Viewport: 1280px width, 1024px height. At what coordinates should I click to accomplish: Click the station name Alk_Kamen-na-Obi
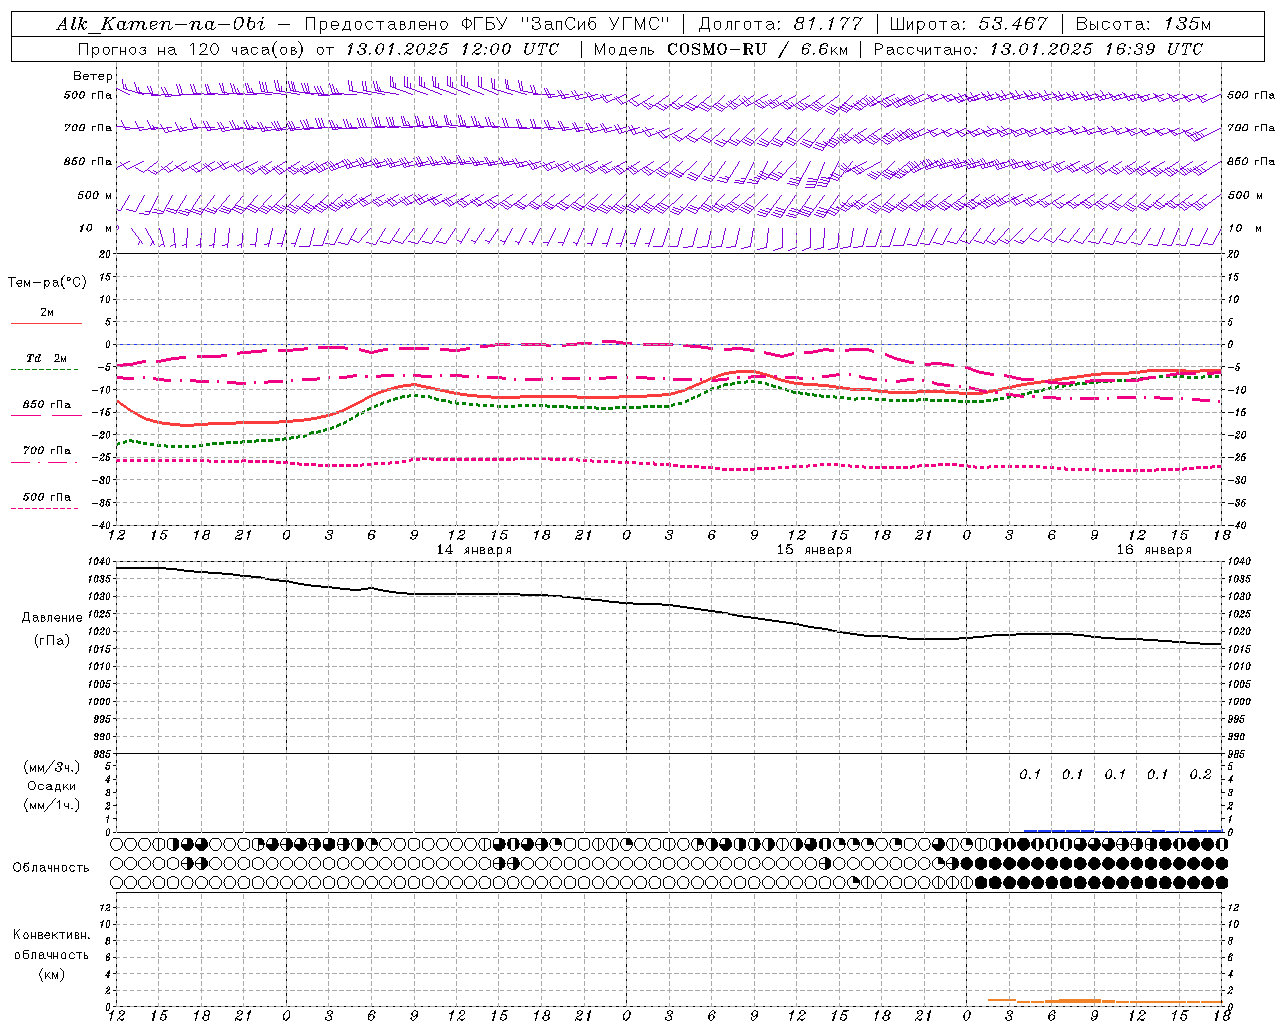tap(161, 24)
